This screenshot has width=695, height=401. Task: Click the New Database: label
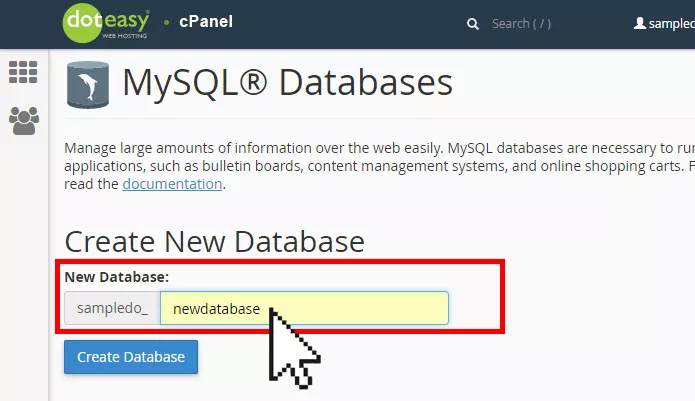click(117, 277)
